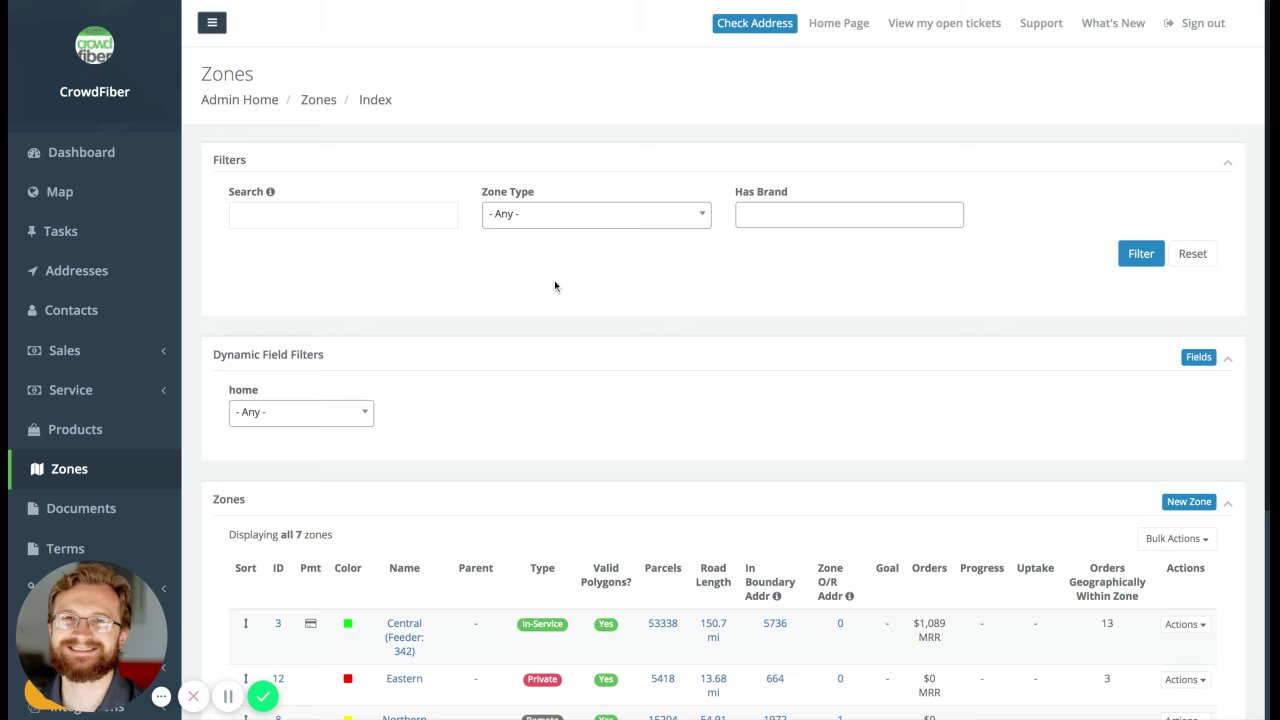This screenshot has width=1280, height=720.
Task: Click the Reset button
Action: [1193, 254]
